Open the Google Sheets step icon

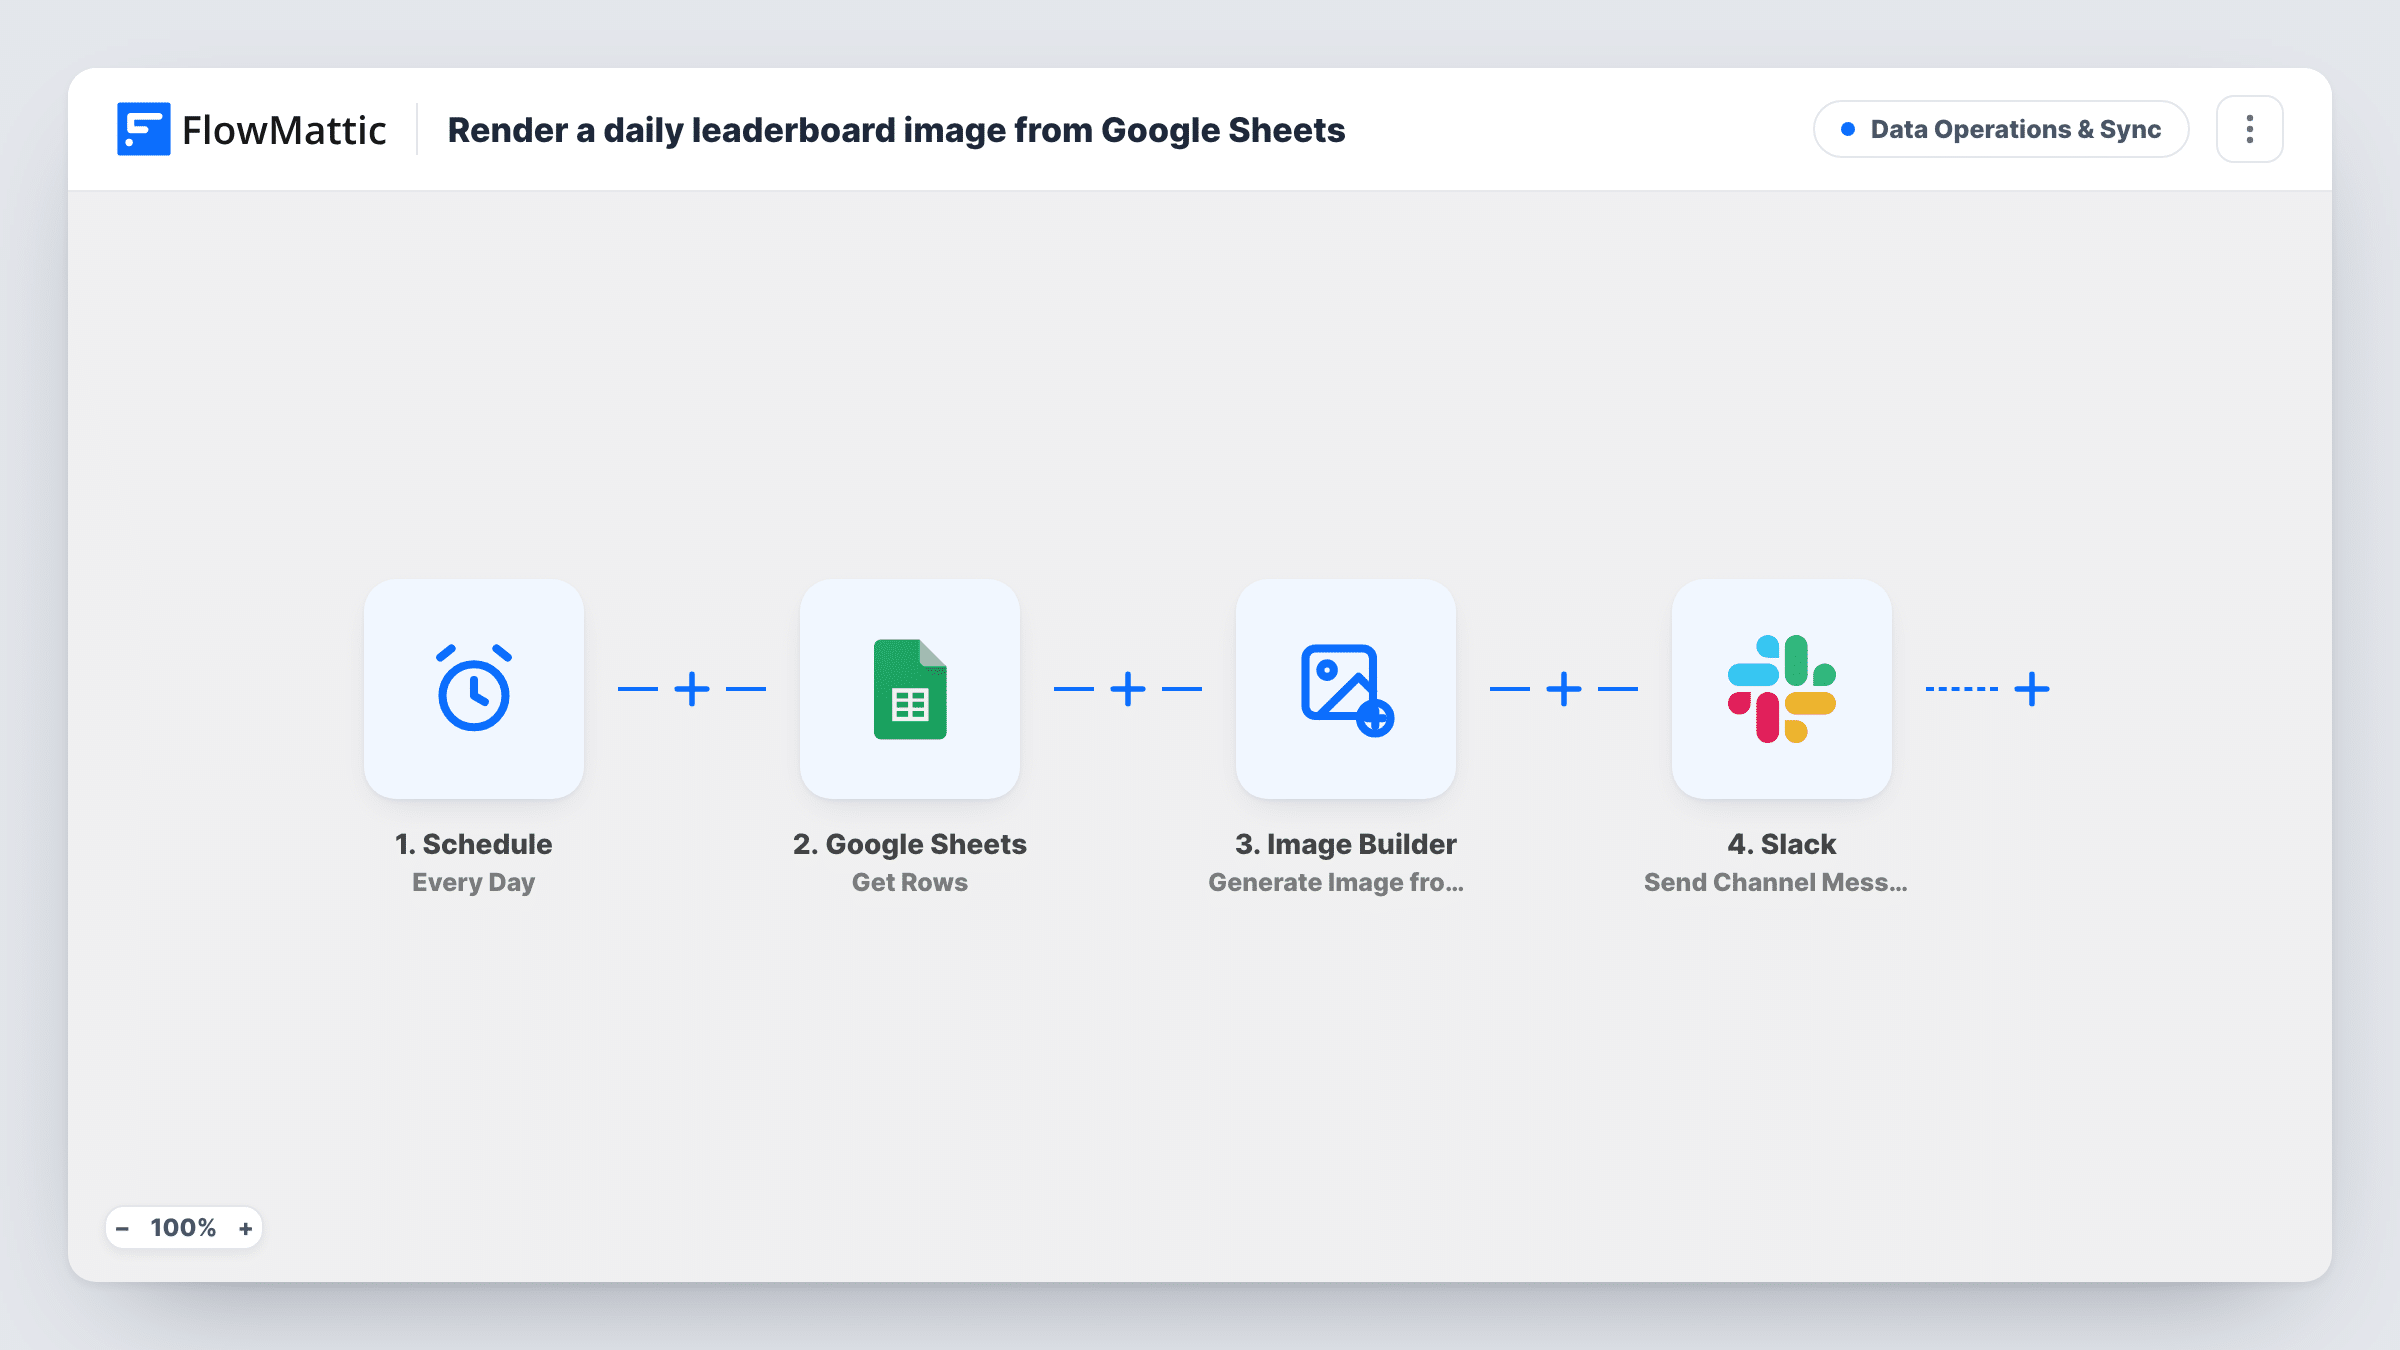[x=910, y=689]
